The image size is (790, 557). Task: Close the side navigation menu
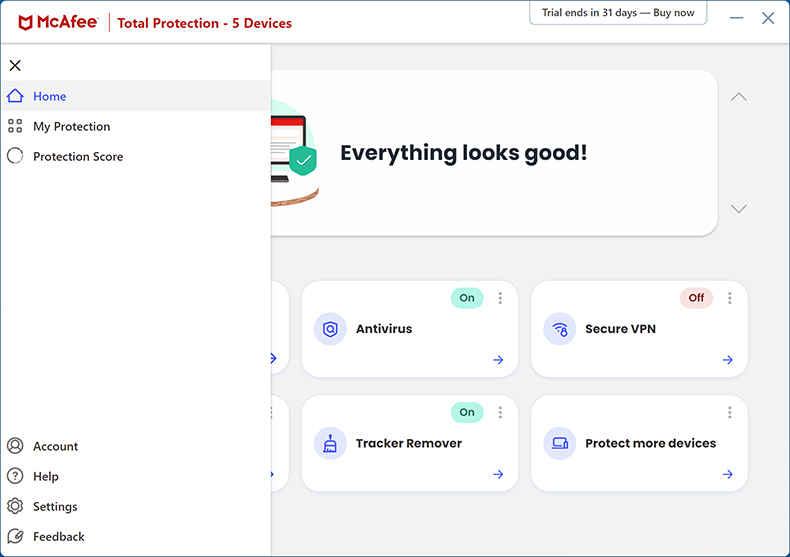coord(15,65)
